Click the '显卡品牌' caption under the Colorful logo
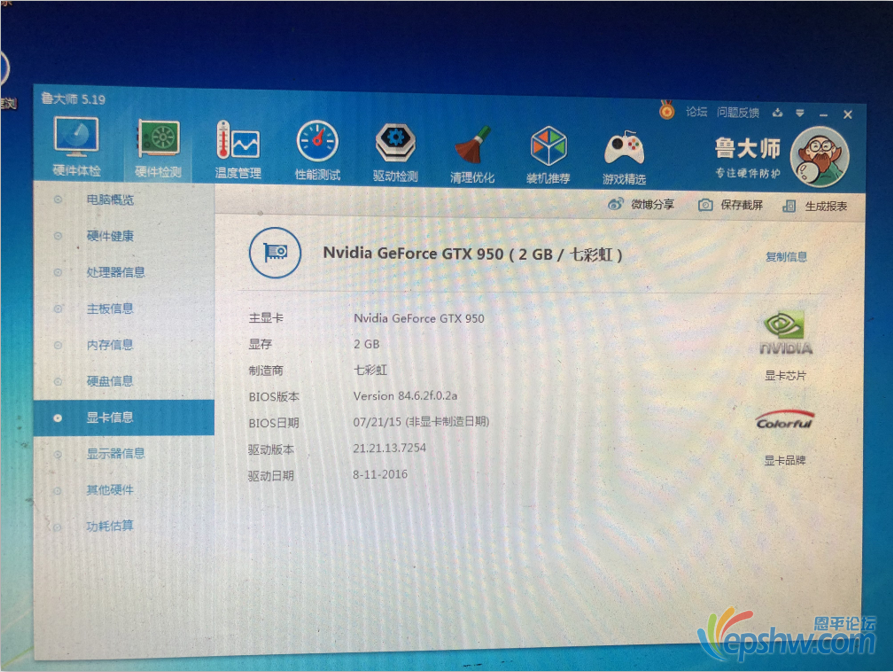The image size is (893, 672). tap(785, 460)
